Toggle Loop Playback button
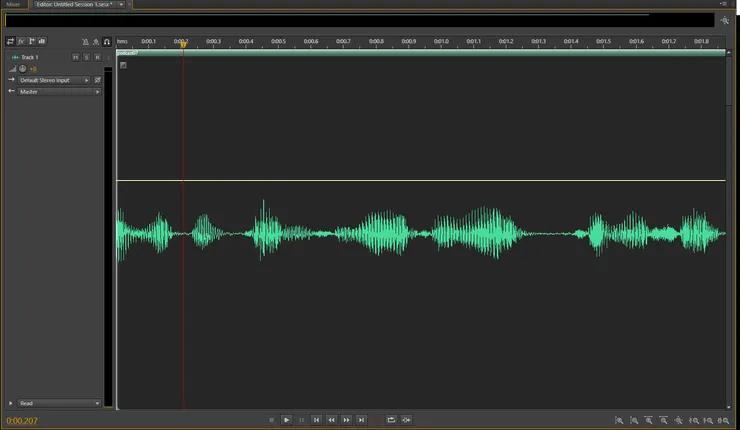Screen dimensions: 740x430 click(391, 420)
